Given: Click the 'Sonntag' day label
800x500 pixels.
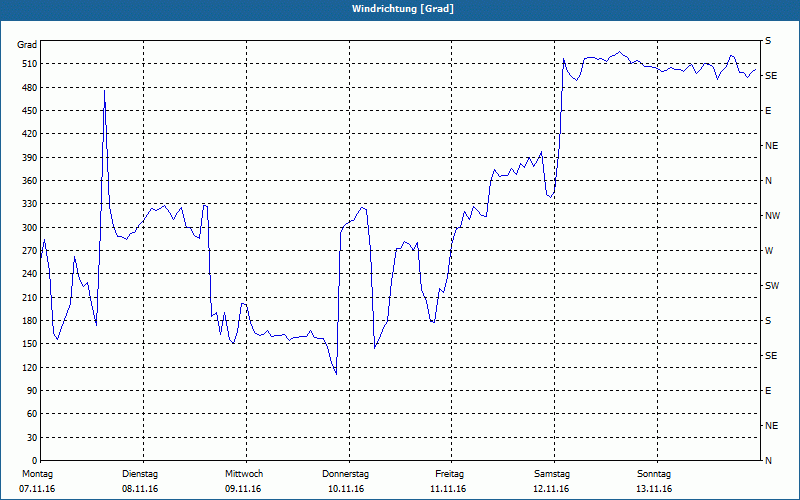Looking at the screenshot, I should pyautogui.click(x=654, y=474).
